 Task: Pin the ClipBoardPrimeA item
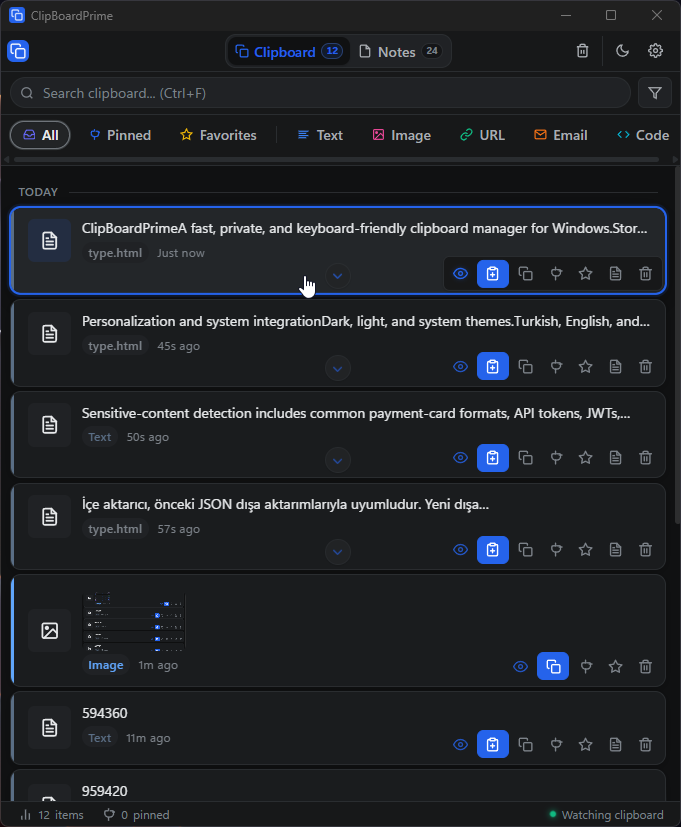pos(556,274)
